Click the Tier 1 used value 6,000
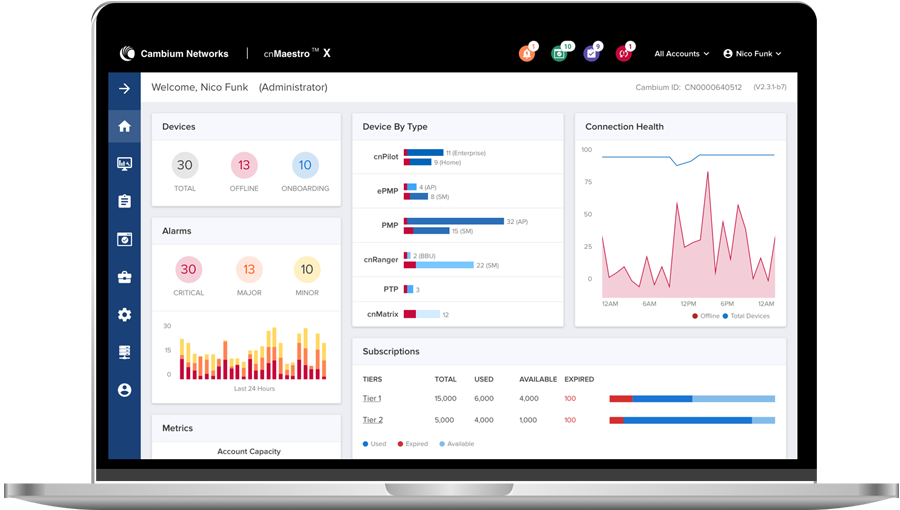This screenshot has height=510, width=900. [x=484, y=398]
